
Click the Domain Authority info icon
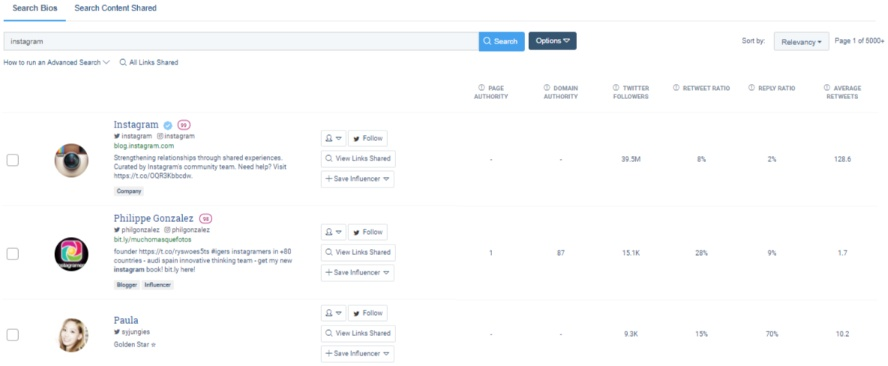[x=547, y=88]
